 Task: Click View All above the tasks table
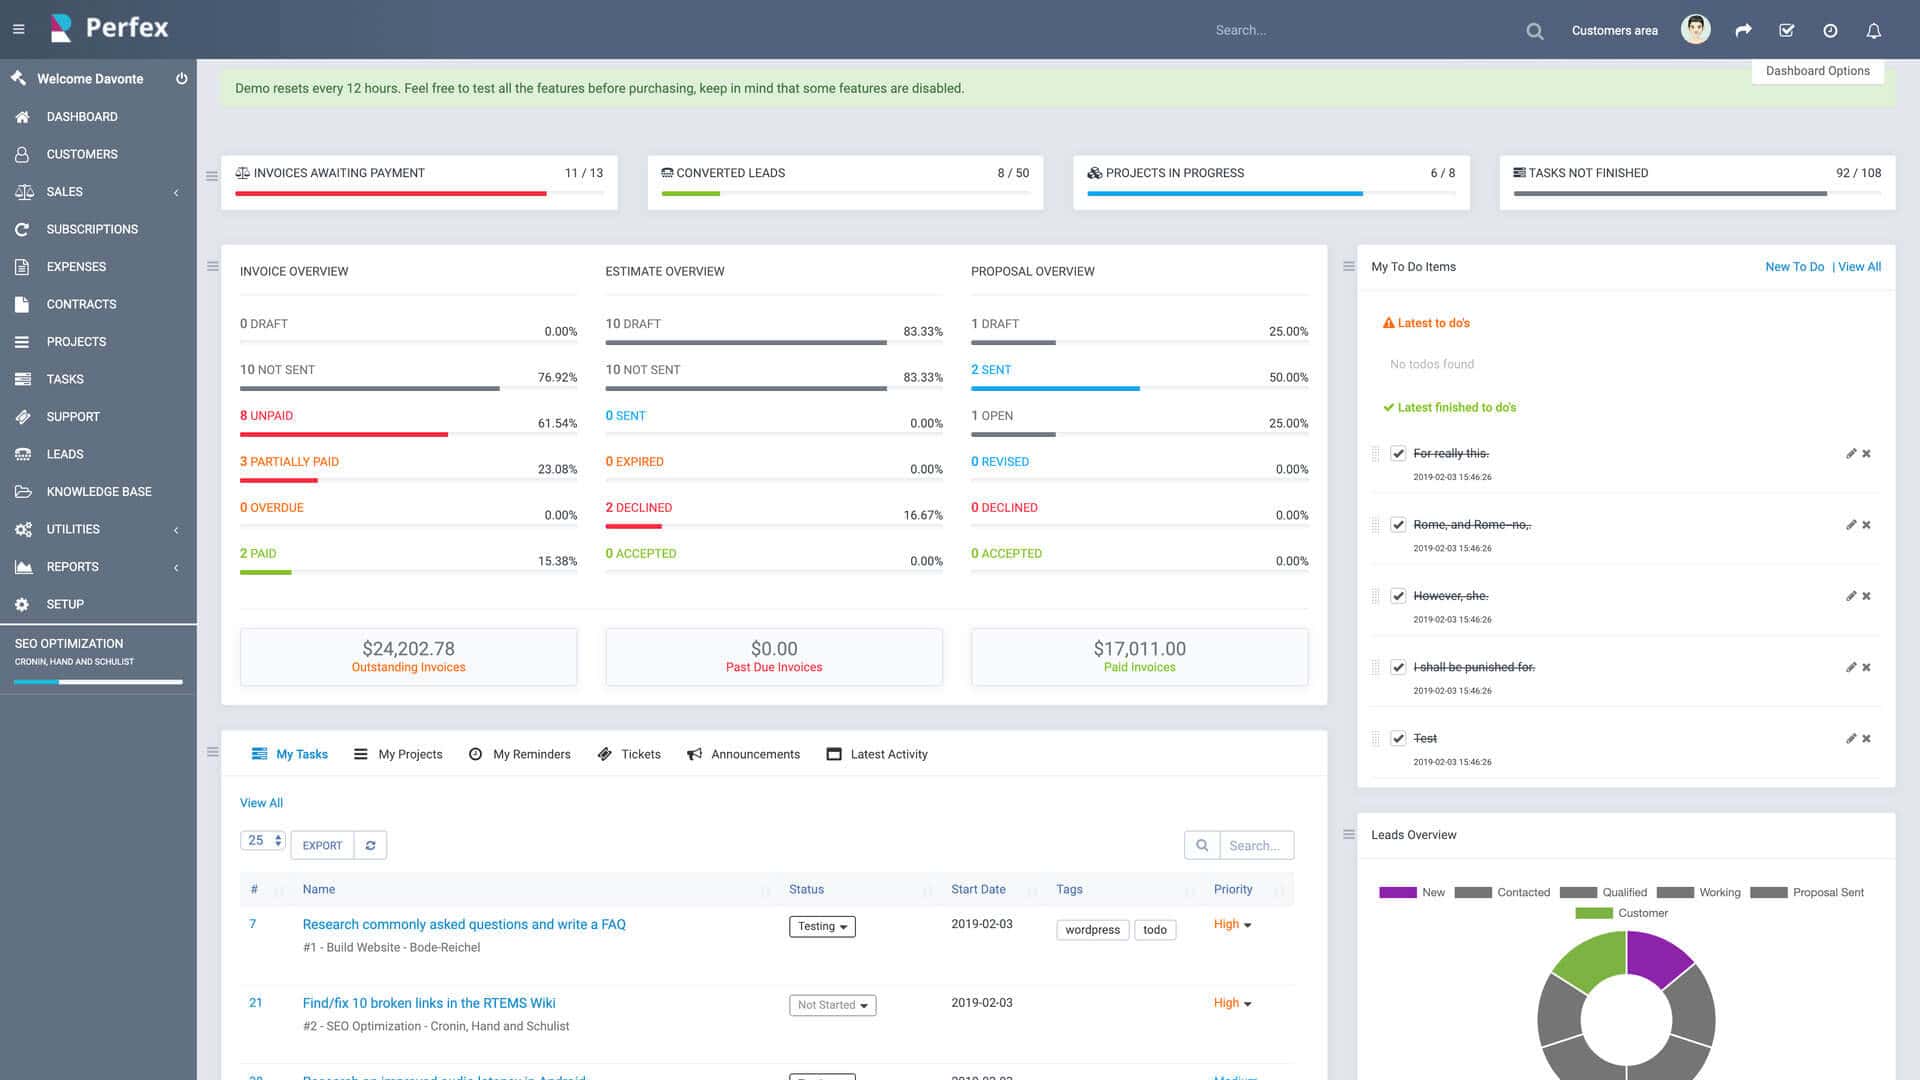point(261,803)
